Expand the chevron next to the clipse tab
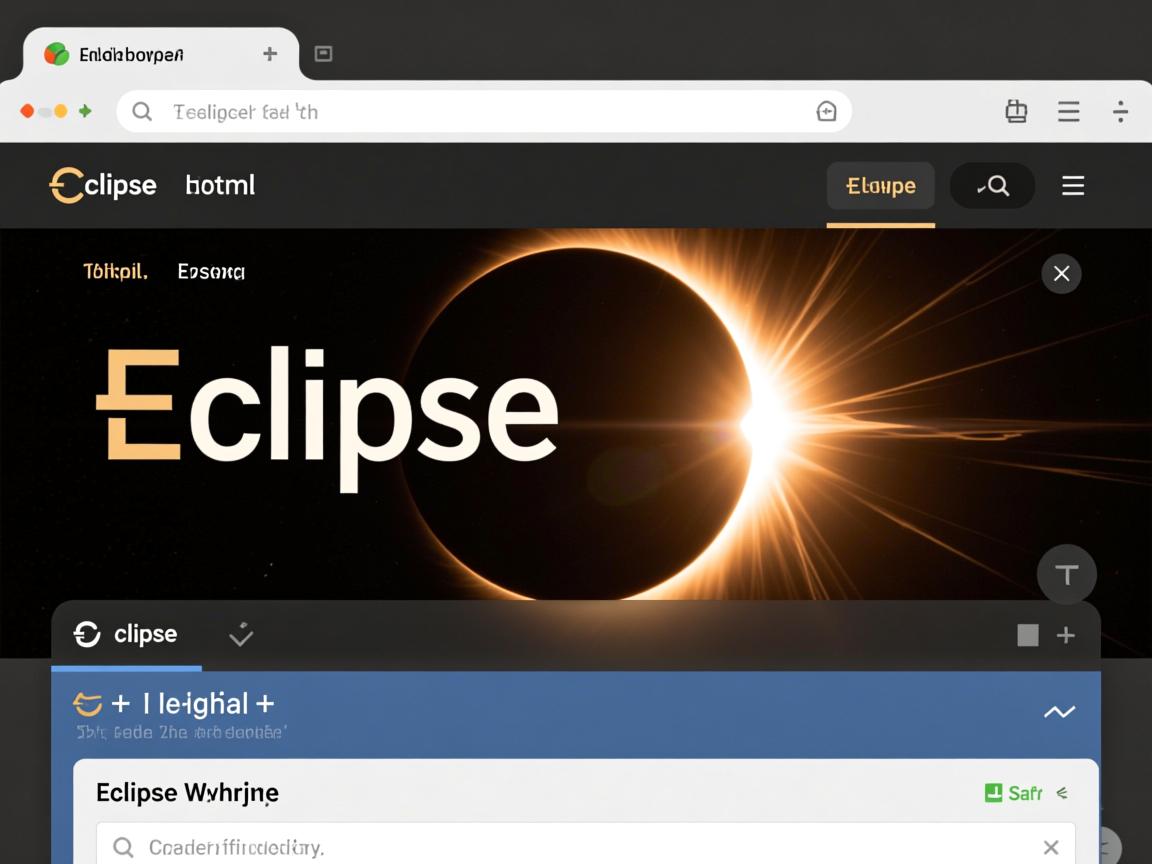 pyautogui.click(x=240, y=634)
